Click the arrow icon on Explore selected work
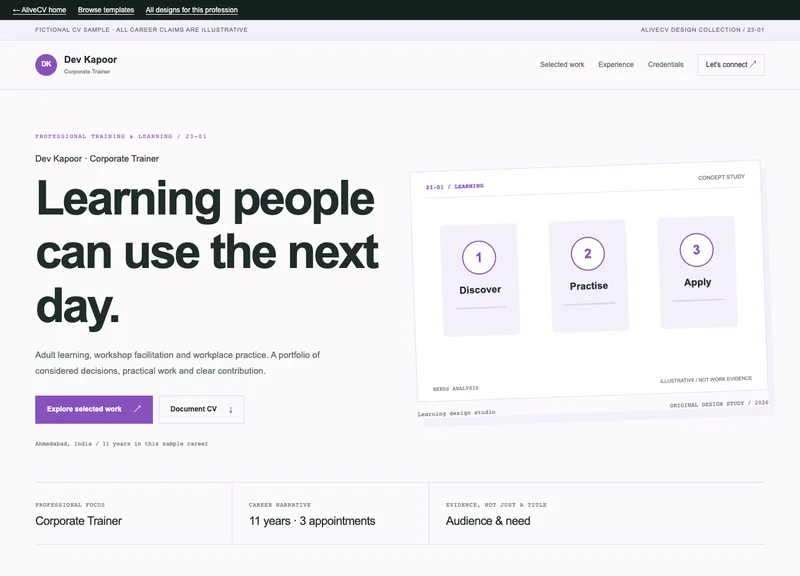 coord(137,409)
